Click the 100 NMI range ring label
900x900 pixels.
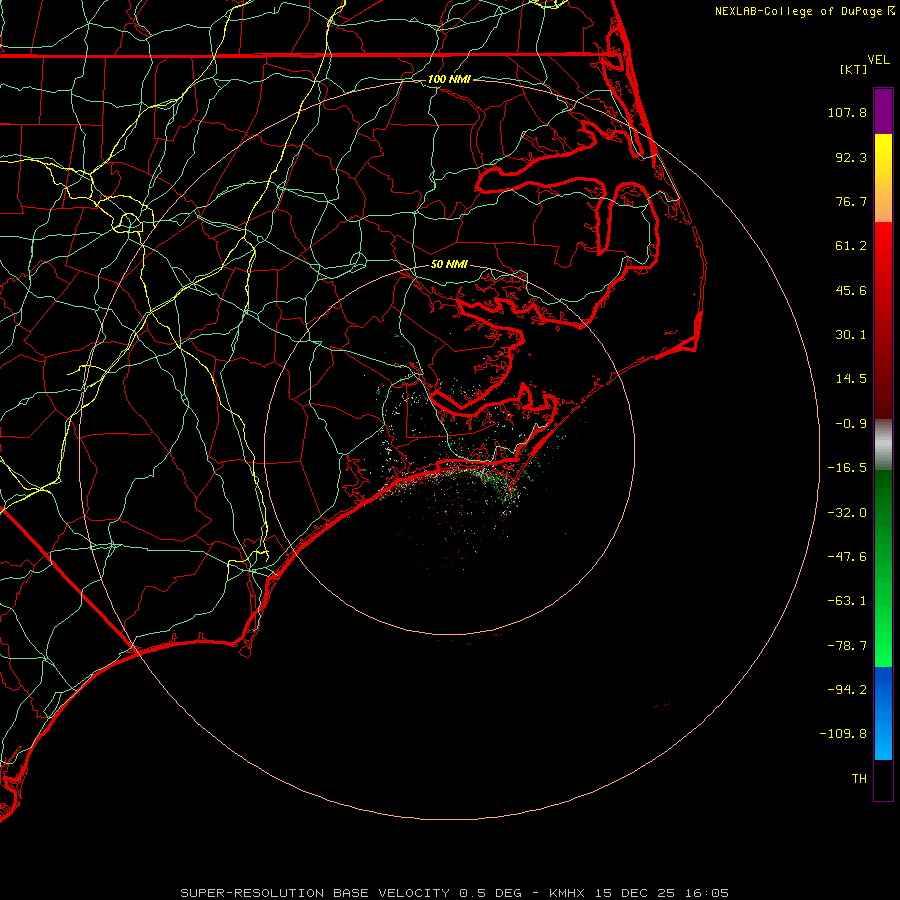[449, 79]
